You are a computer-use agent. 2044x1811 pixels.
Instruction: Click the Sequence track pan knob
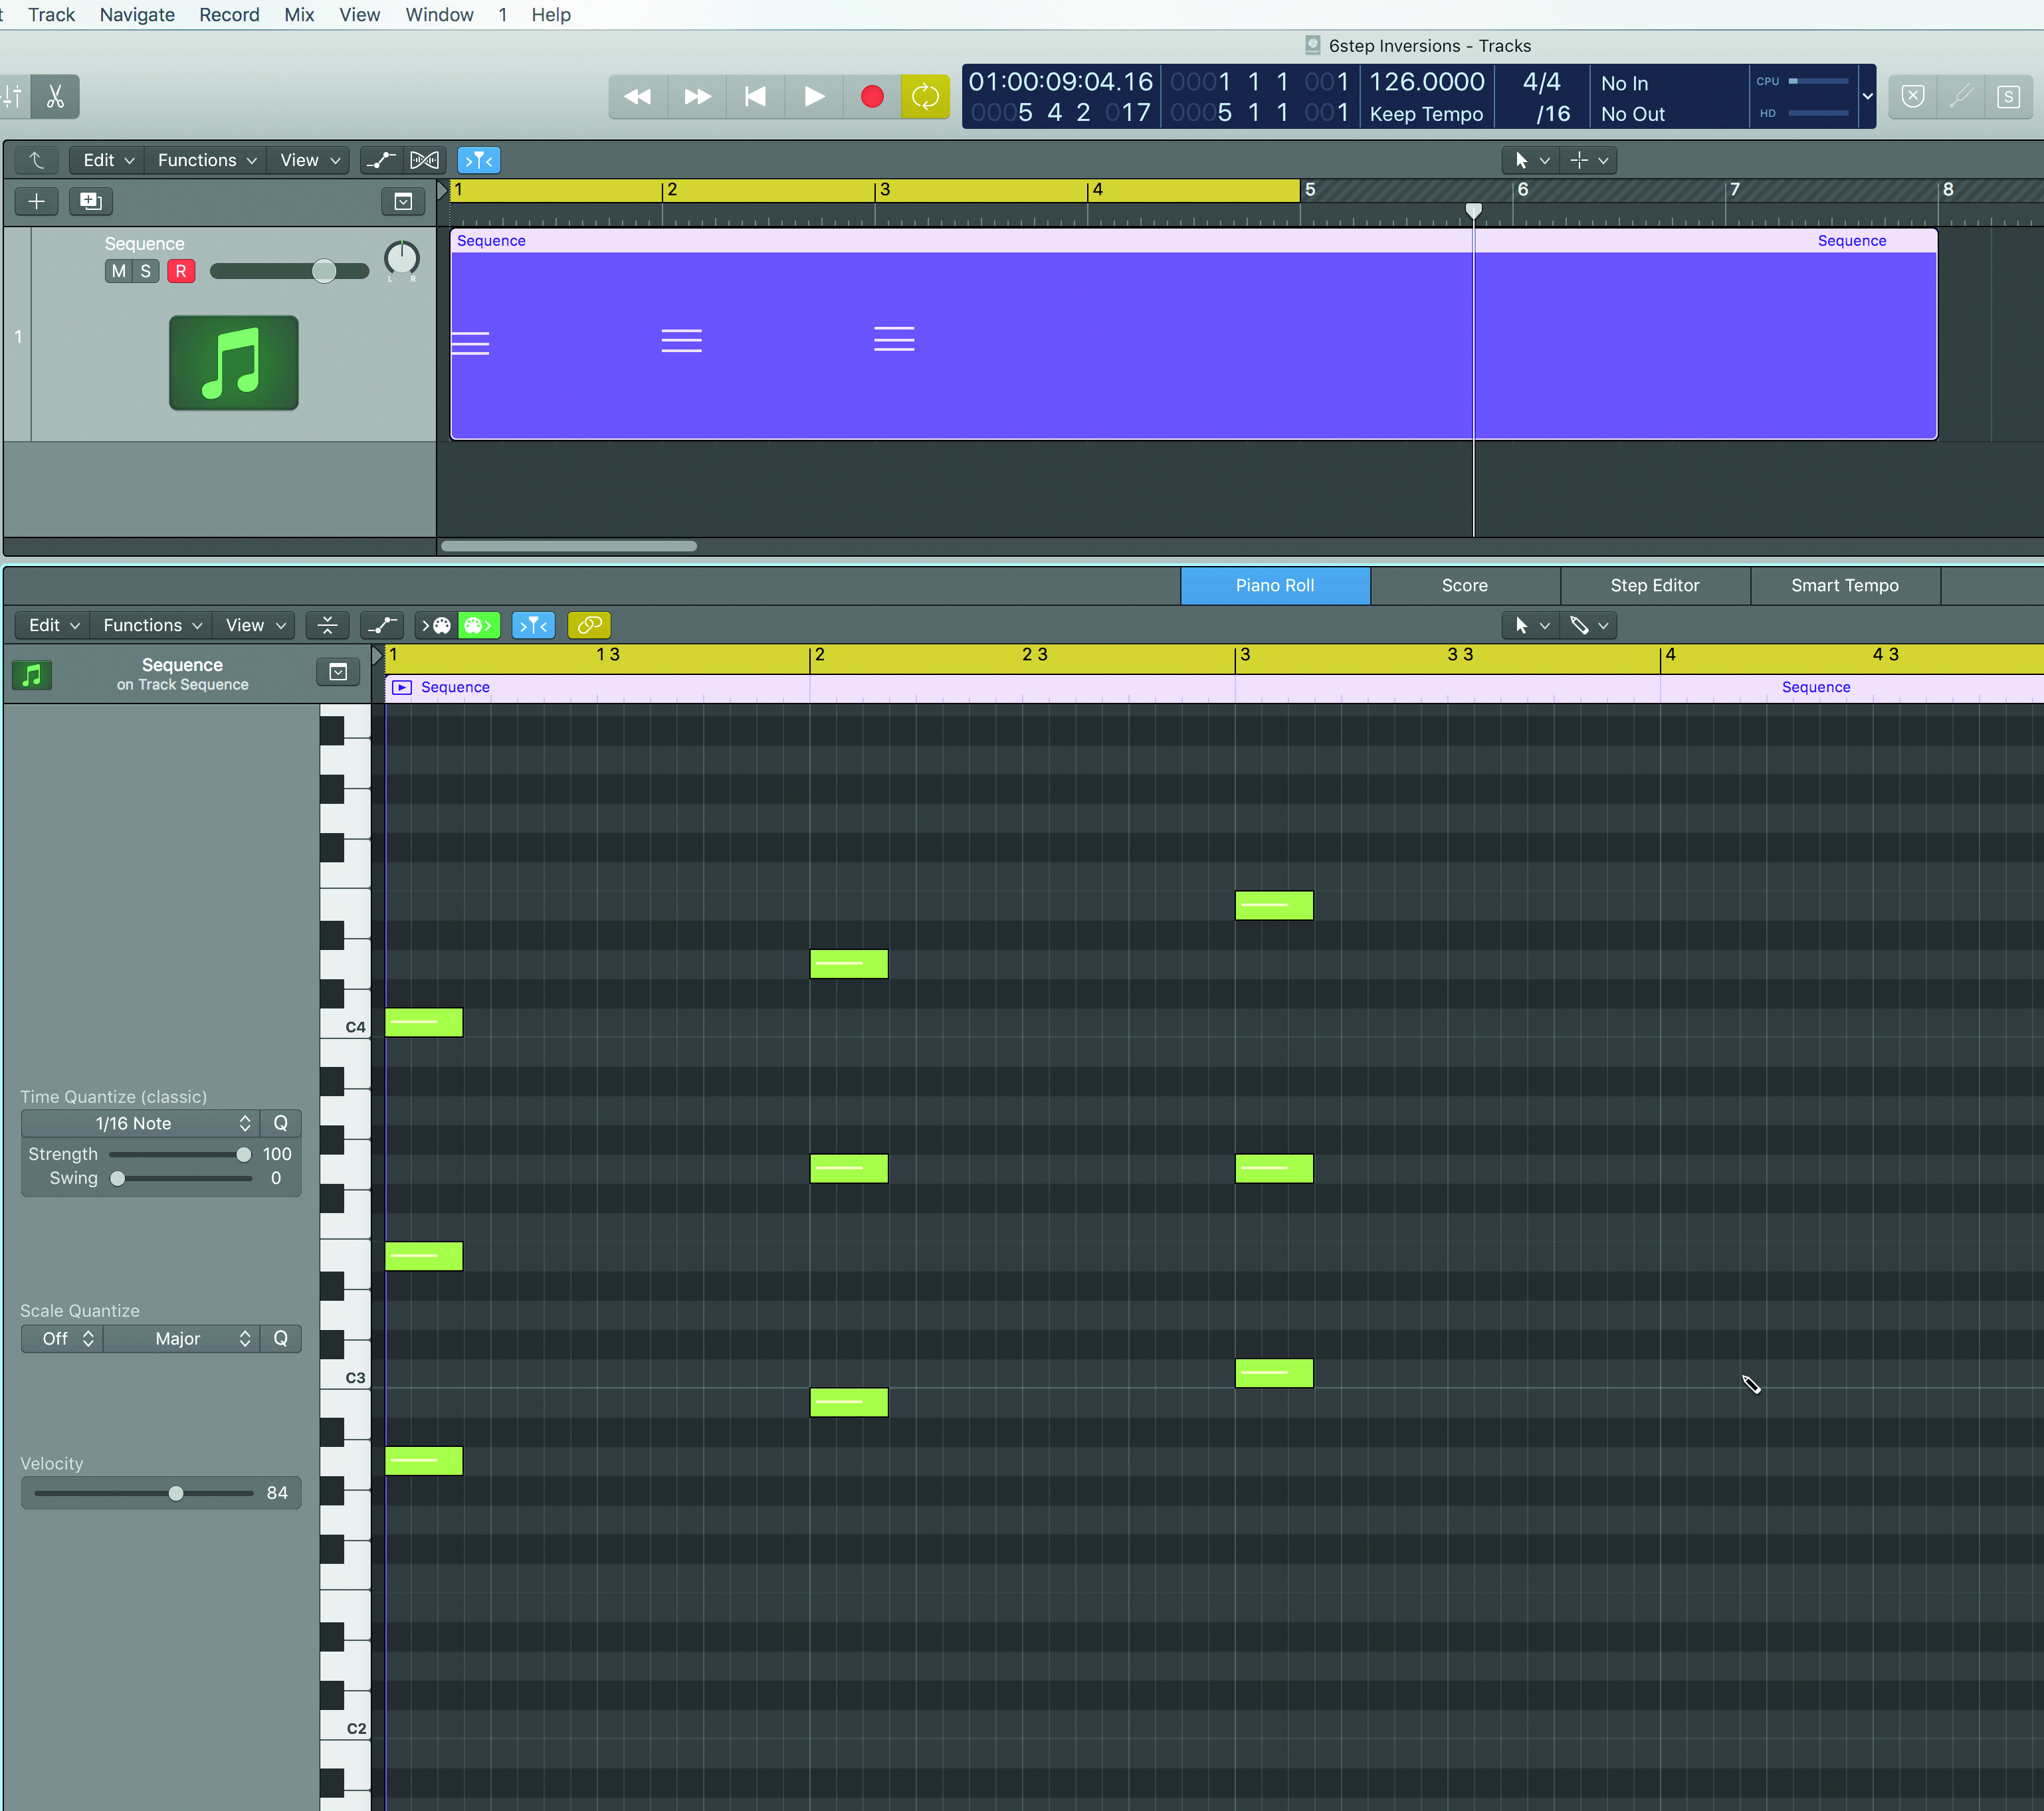401,258
